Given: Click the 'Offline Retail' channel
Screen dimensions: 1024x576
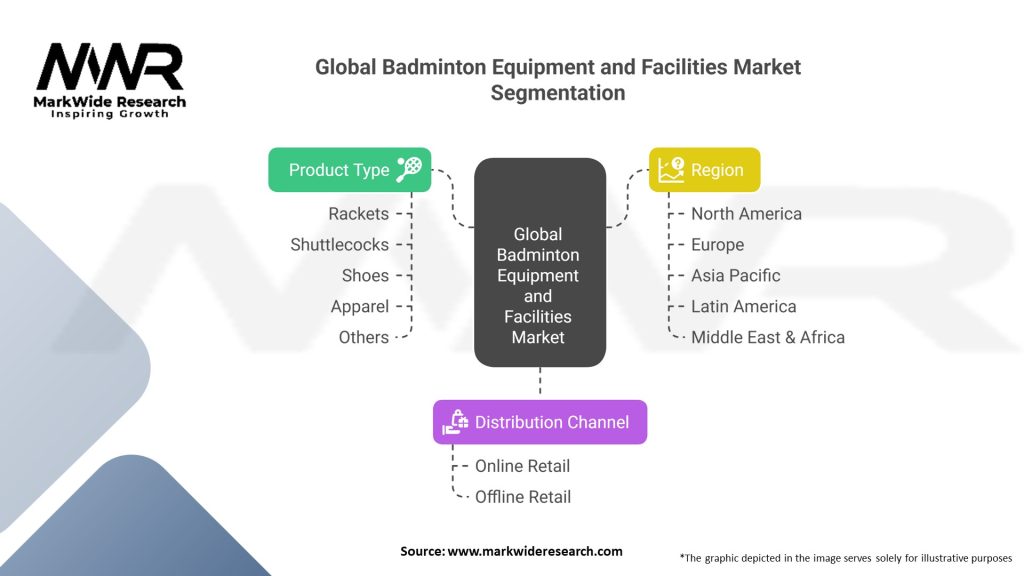Looking at the screenshot, I should [522, 496].
